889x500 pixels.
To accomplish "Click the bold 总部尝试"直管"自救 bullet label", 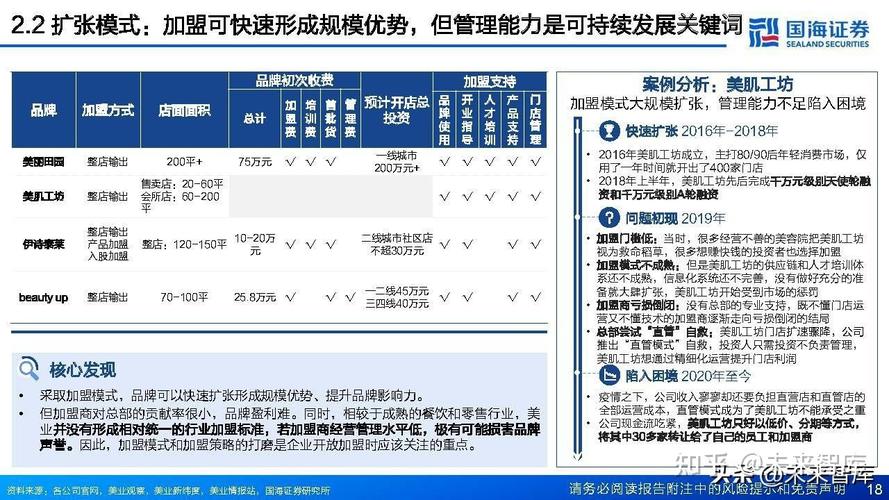I will [x=656, y=332].
